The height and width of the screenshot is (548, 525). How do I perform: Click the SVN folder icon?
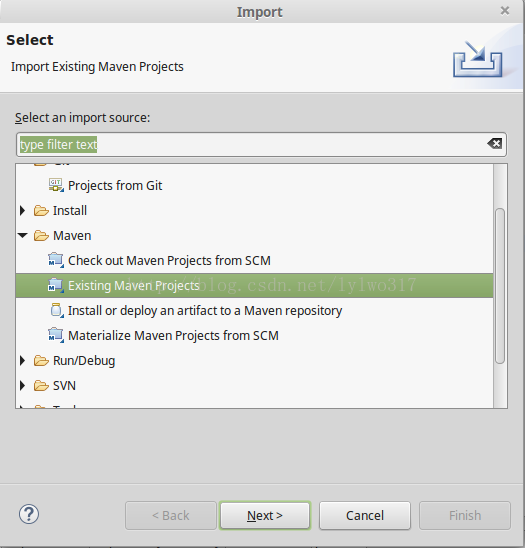41,385
